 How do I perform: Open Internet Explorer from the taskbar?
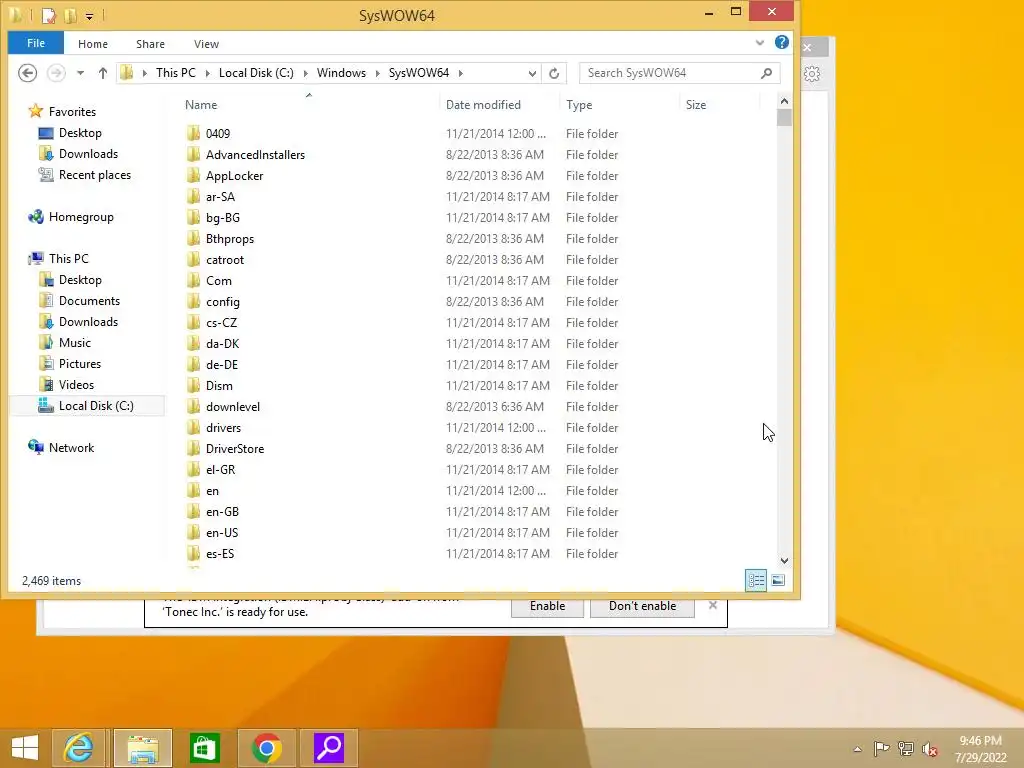coord(78,748)
